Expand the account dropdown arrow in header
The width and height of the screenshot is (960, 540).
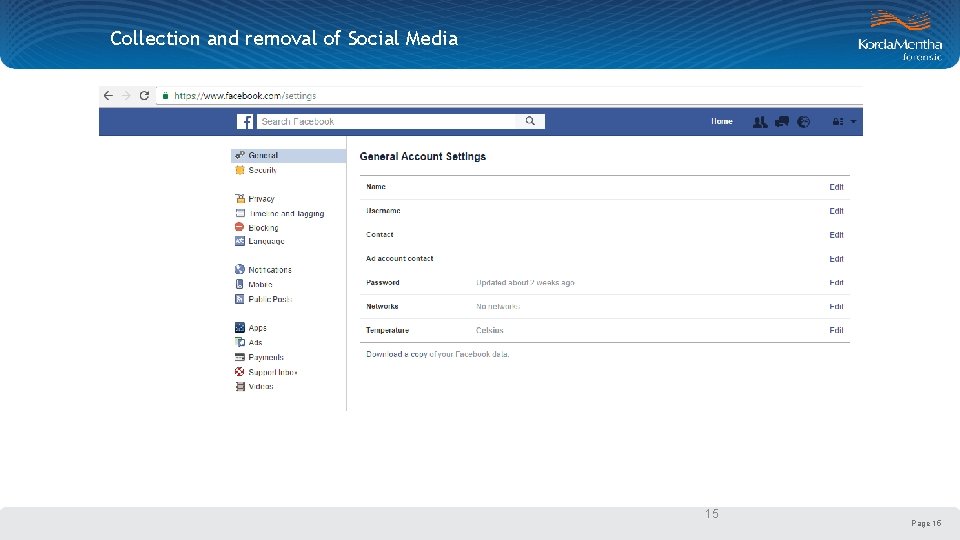coord(853,122)
